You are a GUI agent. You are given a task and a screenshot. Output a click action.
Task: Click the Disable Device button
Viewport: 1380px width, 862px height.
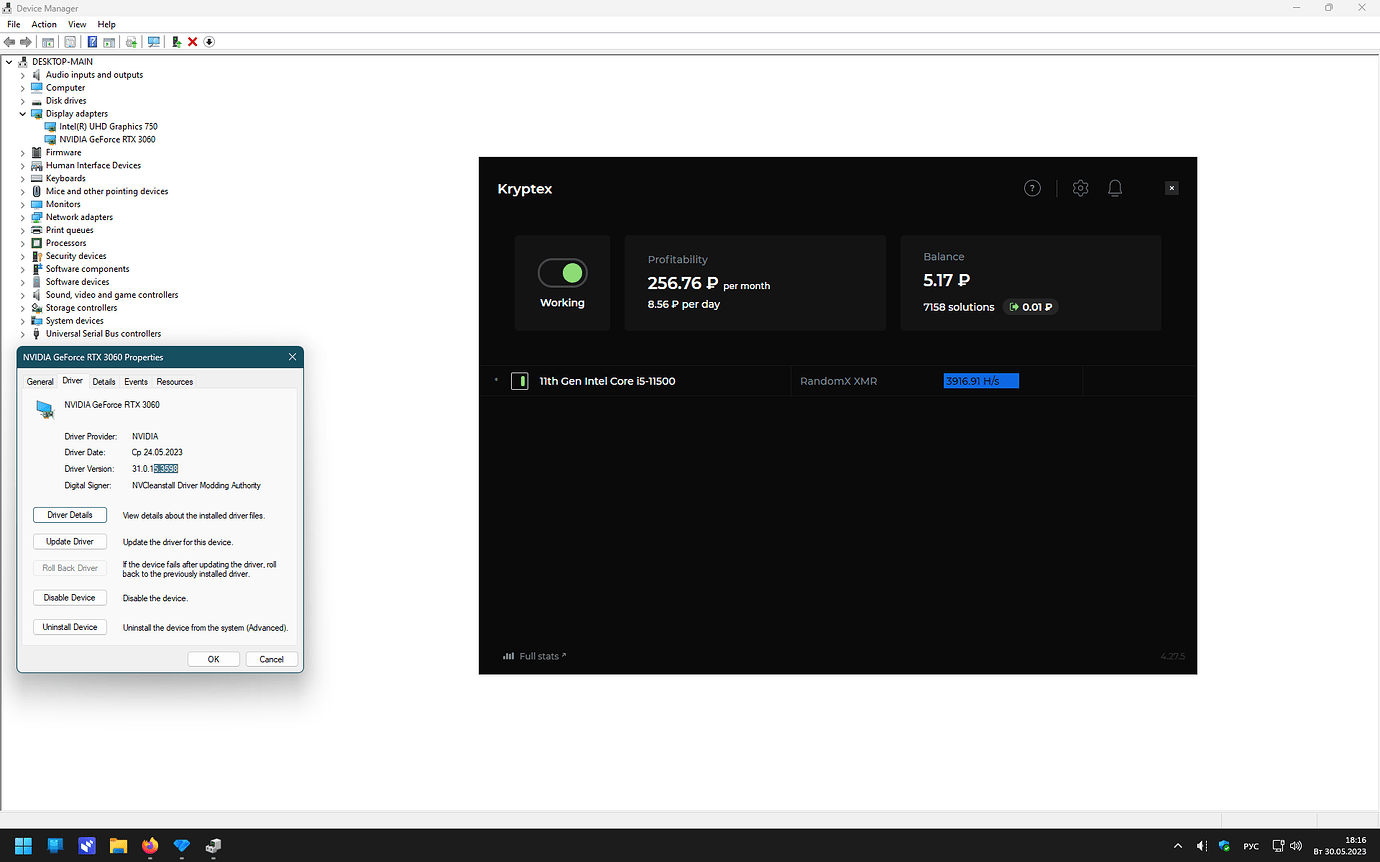click(70, 597)
